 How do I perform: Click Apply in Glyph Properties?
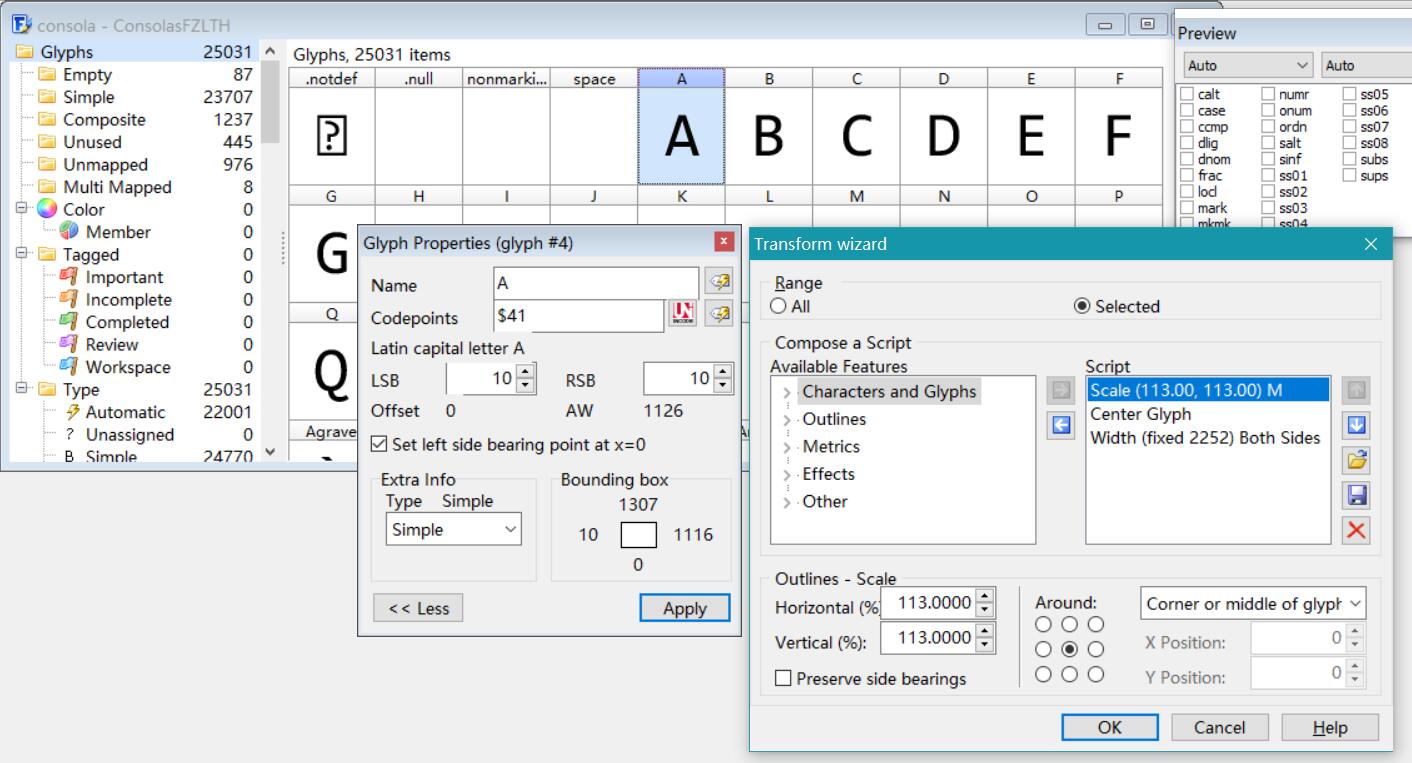click(x=685, y=608)
